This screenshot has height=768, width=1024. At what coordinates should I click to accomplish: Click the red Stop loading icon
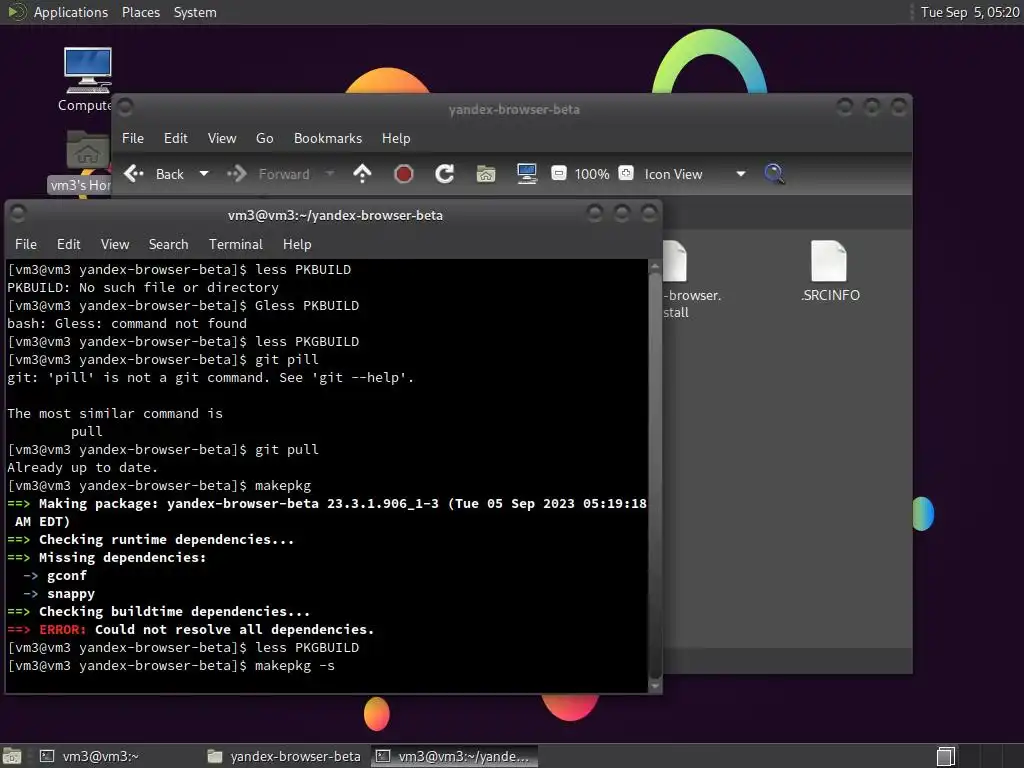pos(404,174)
